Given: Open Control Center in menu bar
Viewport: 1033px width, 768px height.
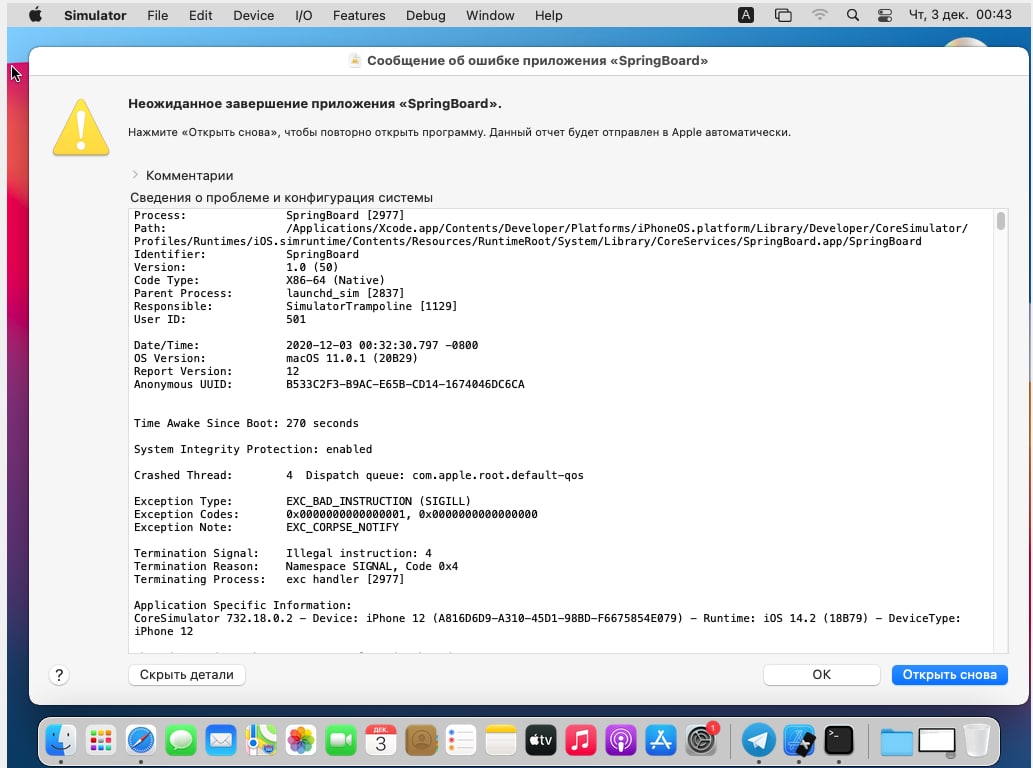Looking at the screenshot, I should (885, 15).
